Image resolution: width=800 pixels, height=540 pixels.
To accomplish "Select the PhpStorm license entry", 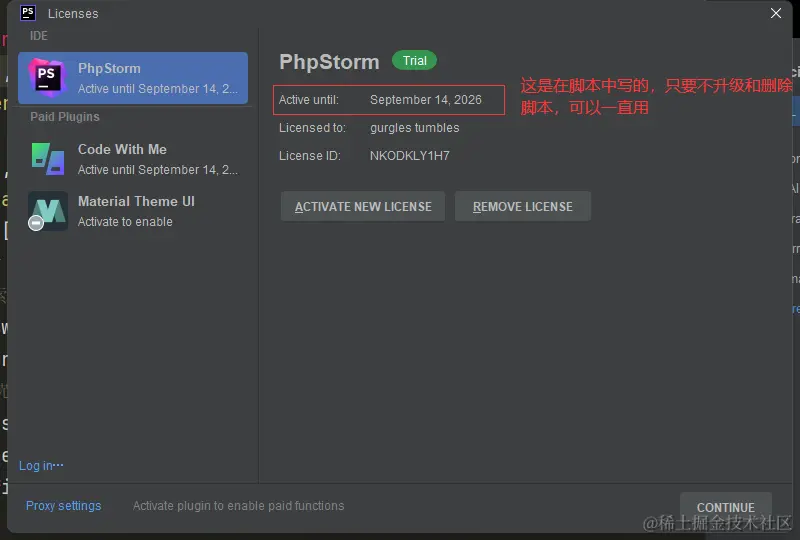I will pyautogui.click(x=133, y=78).
